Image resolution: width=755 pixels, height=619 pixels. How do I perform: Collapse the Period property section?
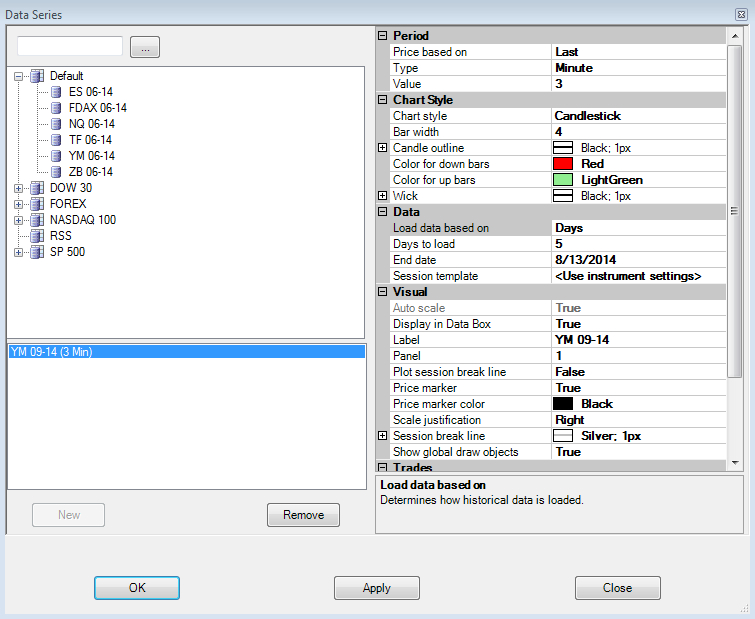coord(382,36)
